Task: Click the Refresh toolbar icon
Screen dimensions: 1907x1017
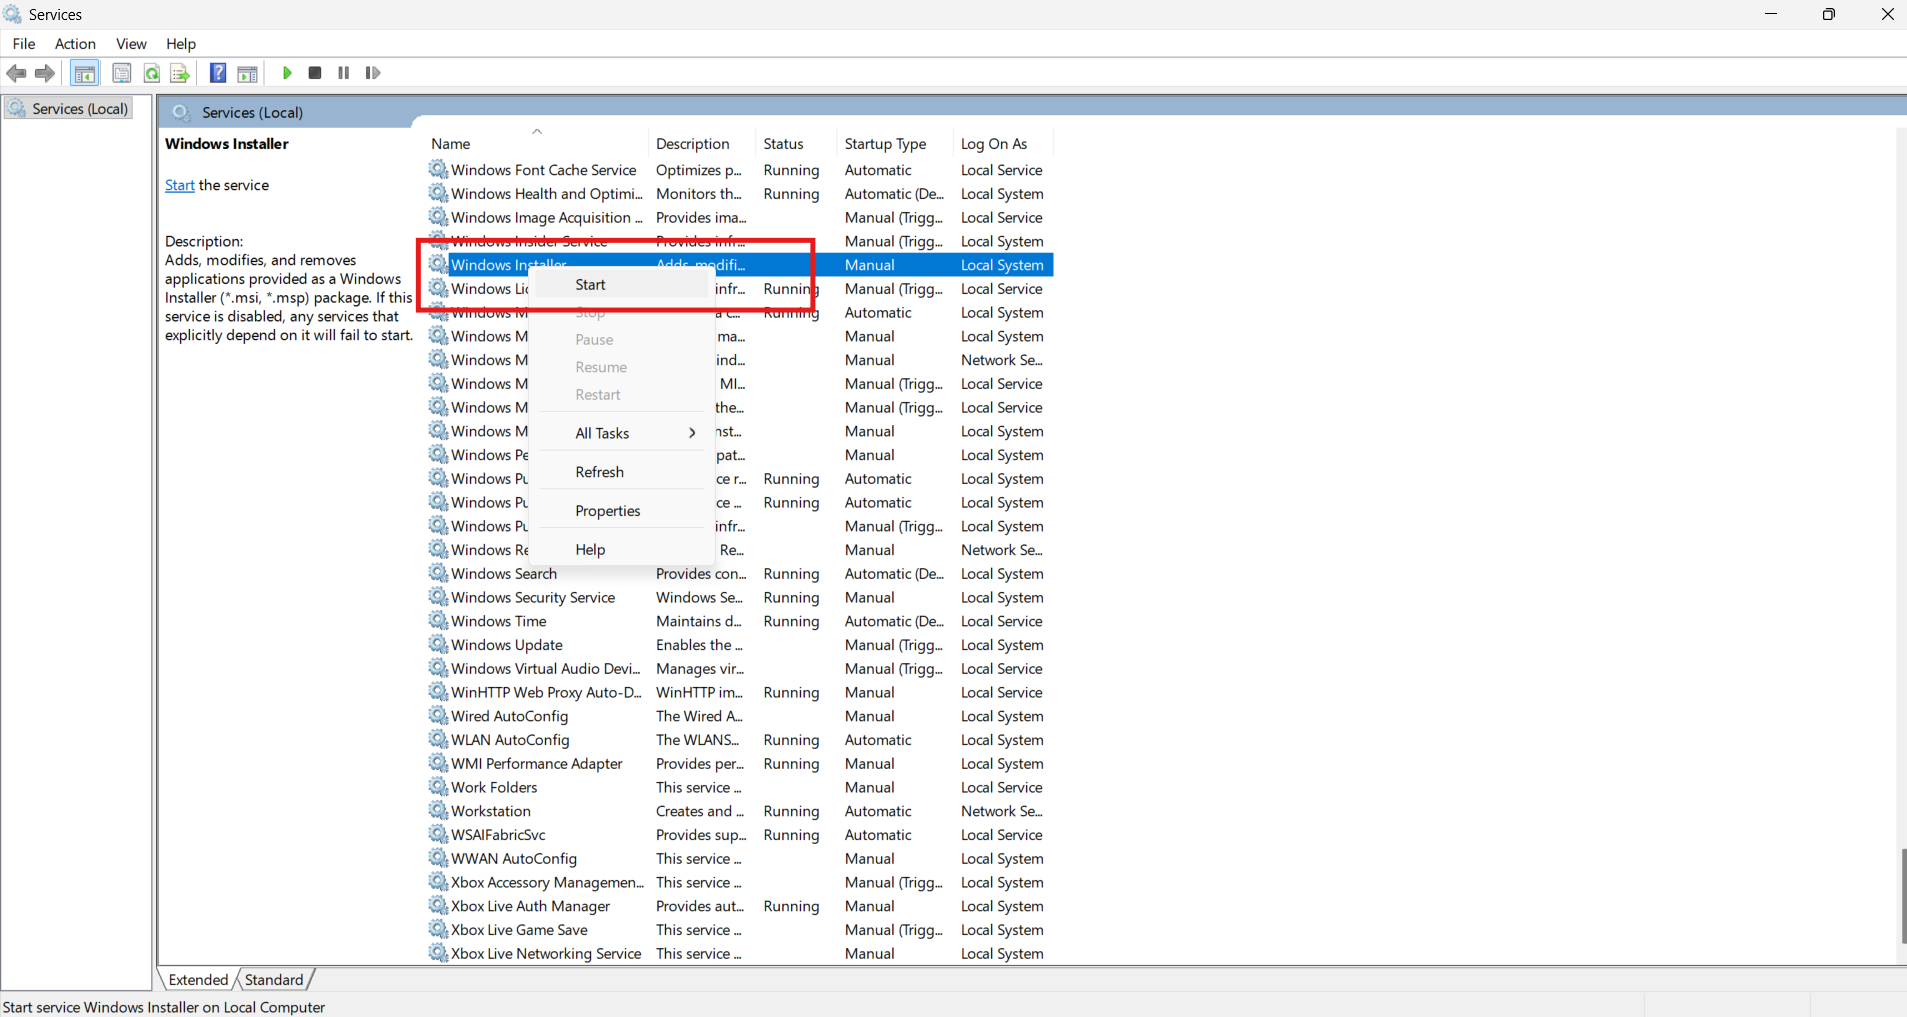Action: point(151,72)
